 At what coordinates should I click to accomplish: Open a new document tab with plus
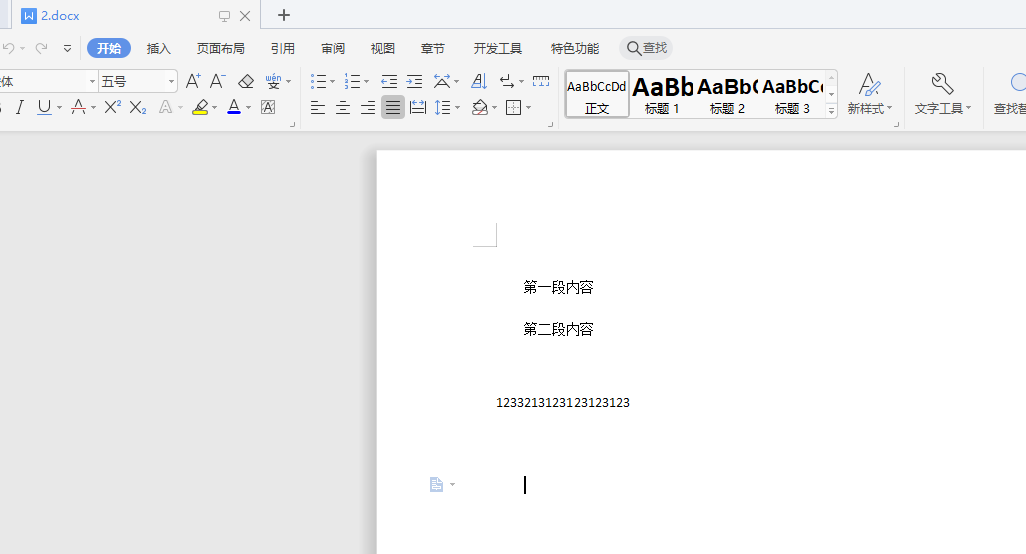click(283, 15)
